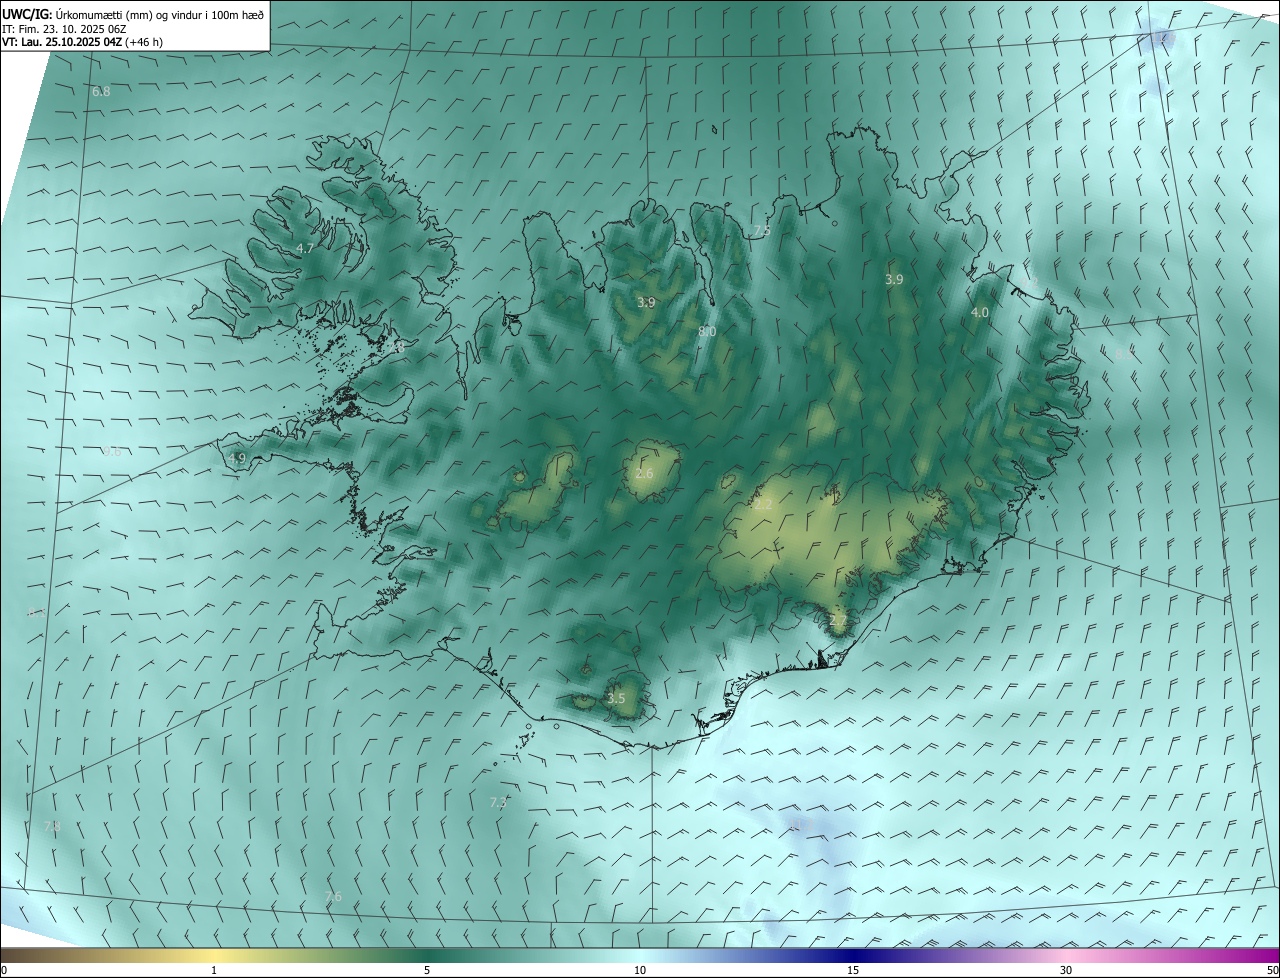Viewport: 1280px width, 978px height.
Task: Click the '30' tick on the color scale
Action: (x=1066, y=971)
